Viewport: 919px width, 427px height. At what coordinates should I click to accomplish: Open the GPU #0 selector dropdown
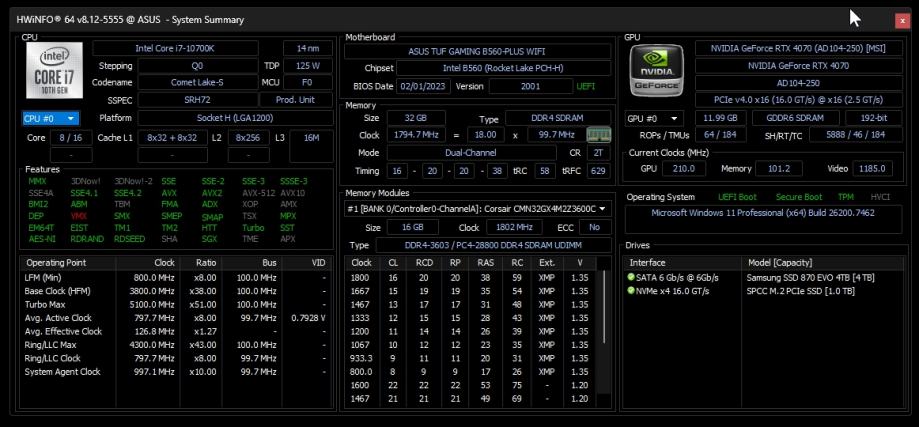pyautogui.click(x=654, y=118)
